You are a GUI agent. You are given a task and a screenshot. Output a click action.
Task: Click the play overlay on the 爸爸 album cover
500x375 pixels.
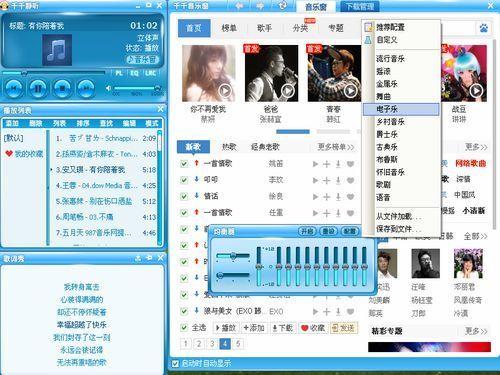[x=288, y=90]
